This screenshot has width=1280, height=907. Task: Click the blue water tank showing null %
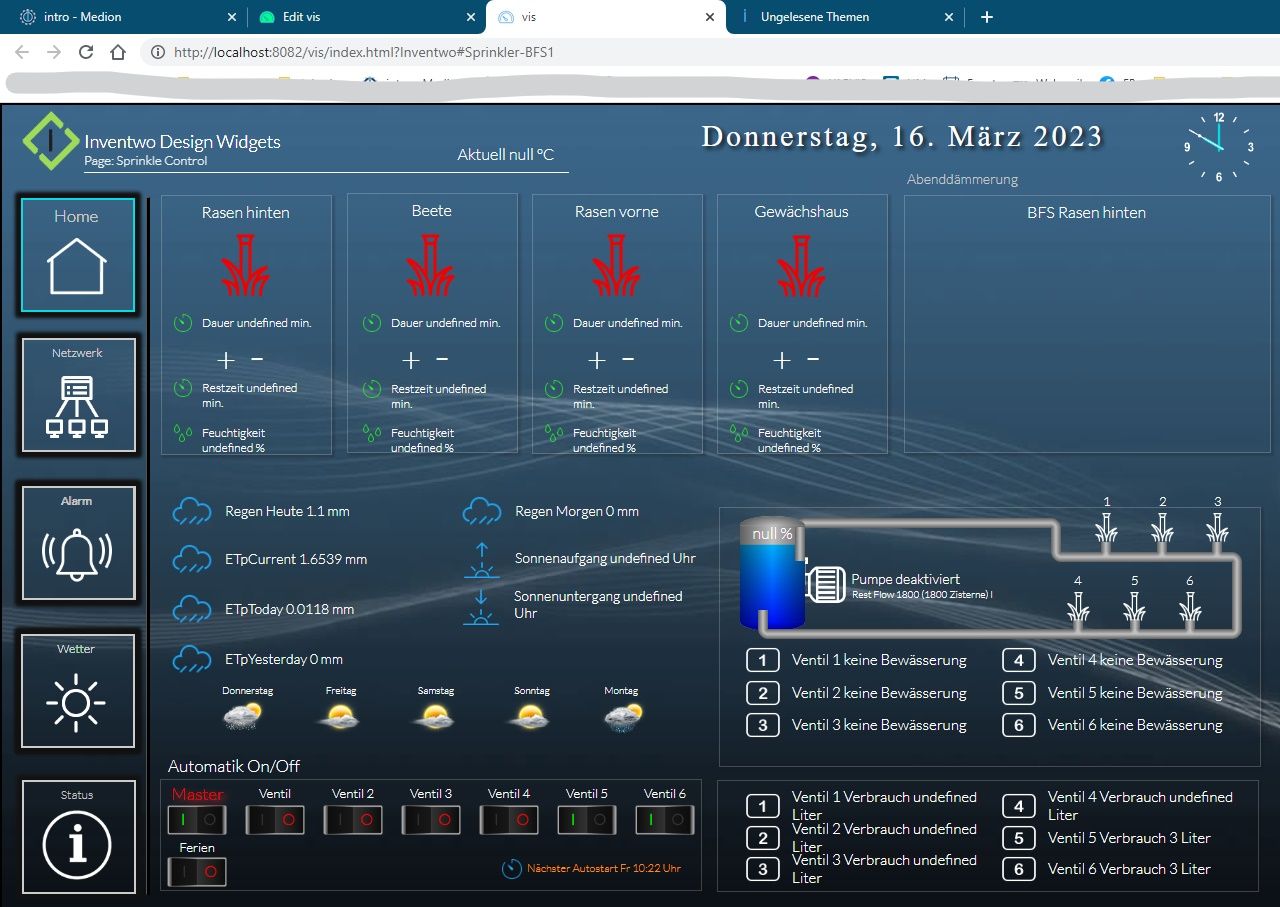coord(772,574)
